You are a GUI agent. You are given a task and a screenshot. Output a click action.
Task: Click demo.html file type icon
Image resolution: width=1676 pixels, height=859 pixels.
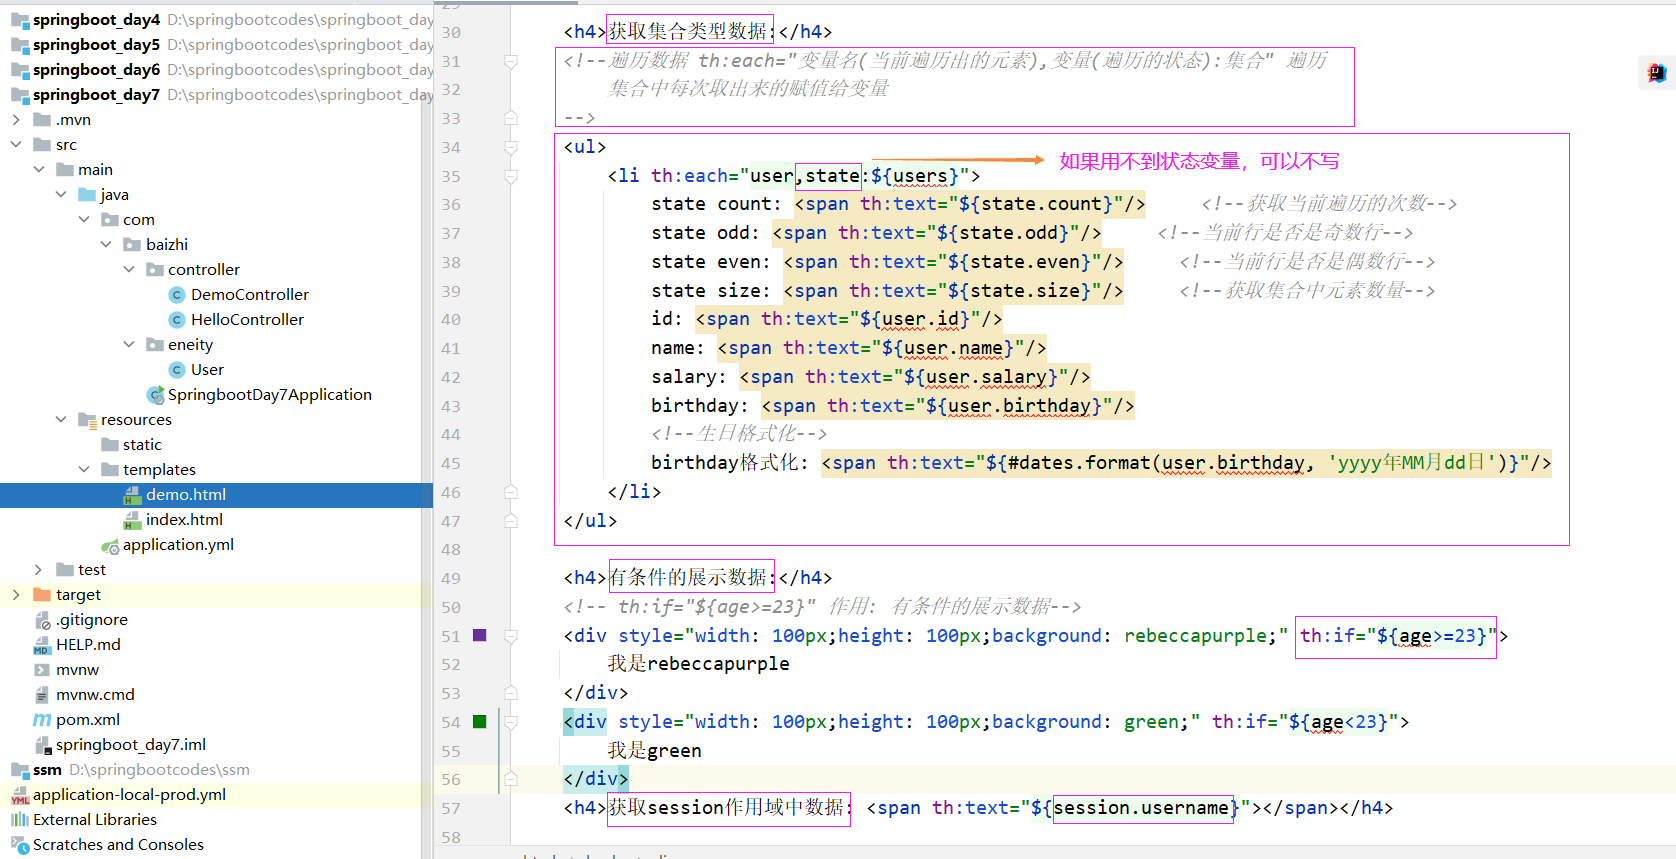[x=132, y=494]
